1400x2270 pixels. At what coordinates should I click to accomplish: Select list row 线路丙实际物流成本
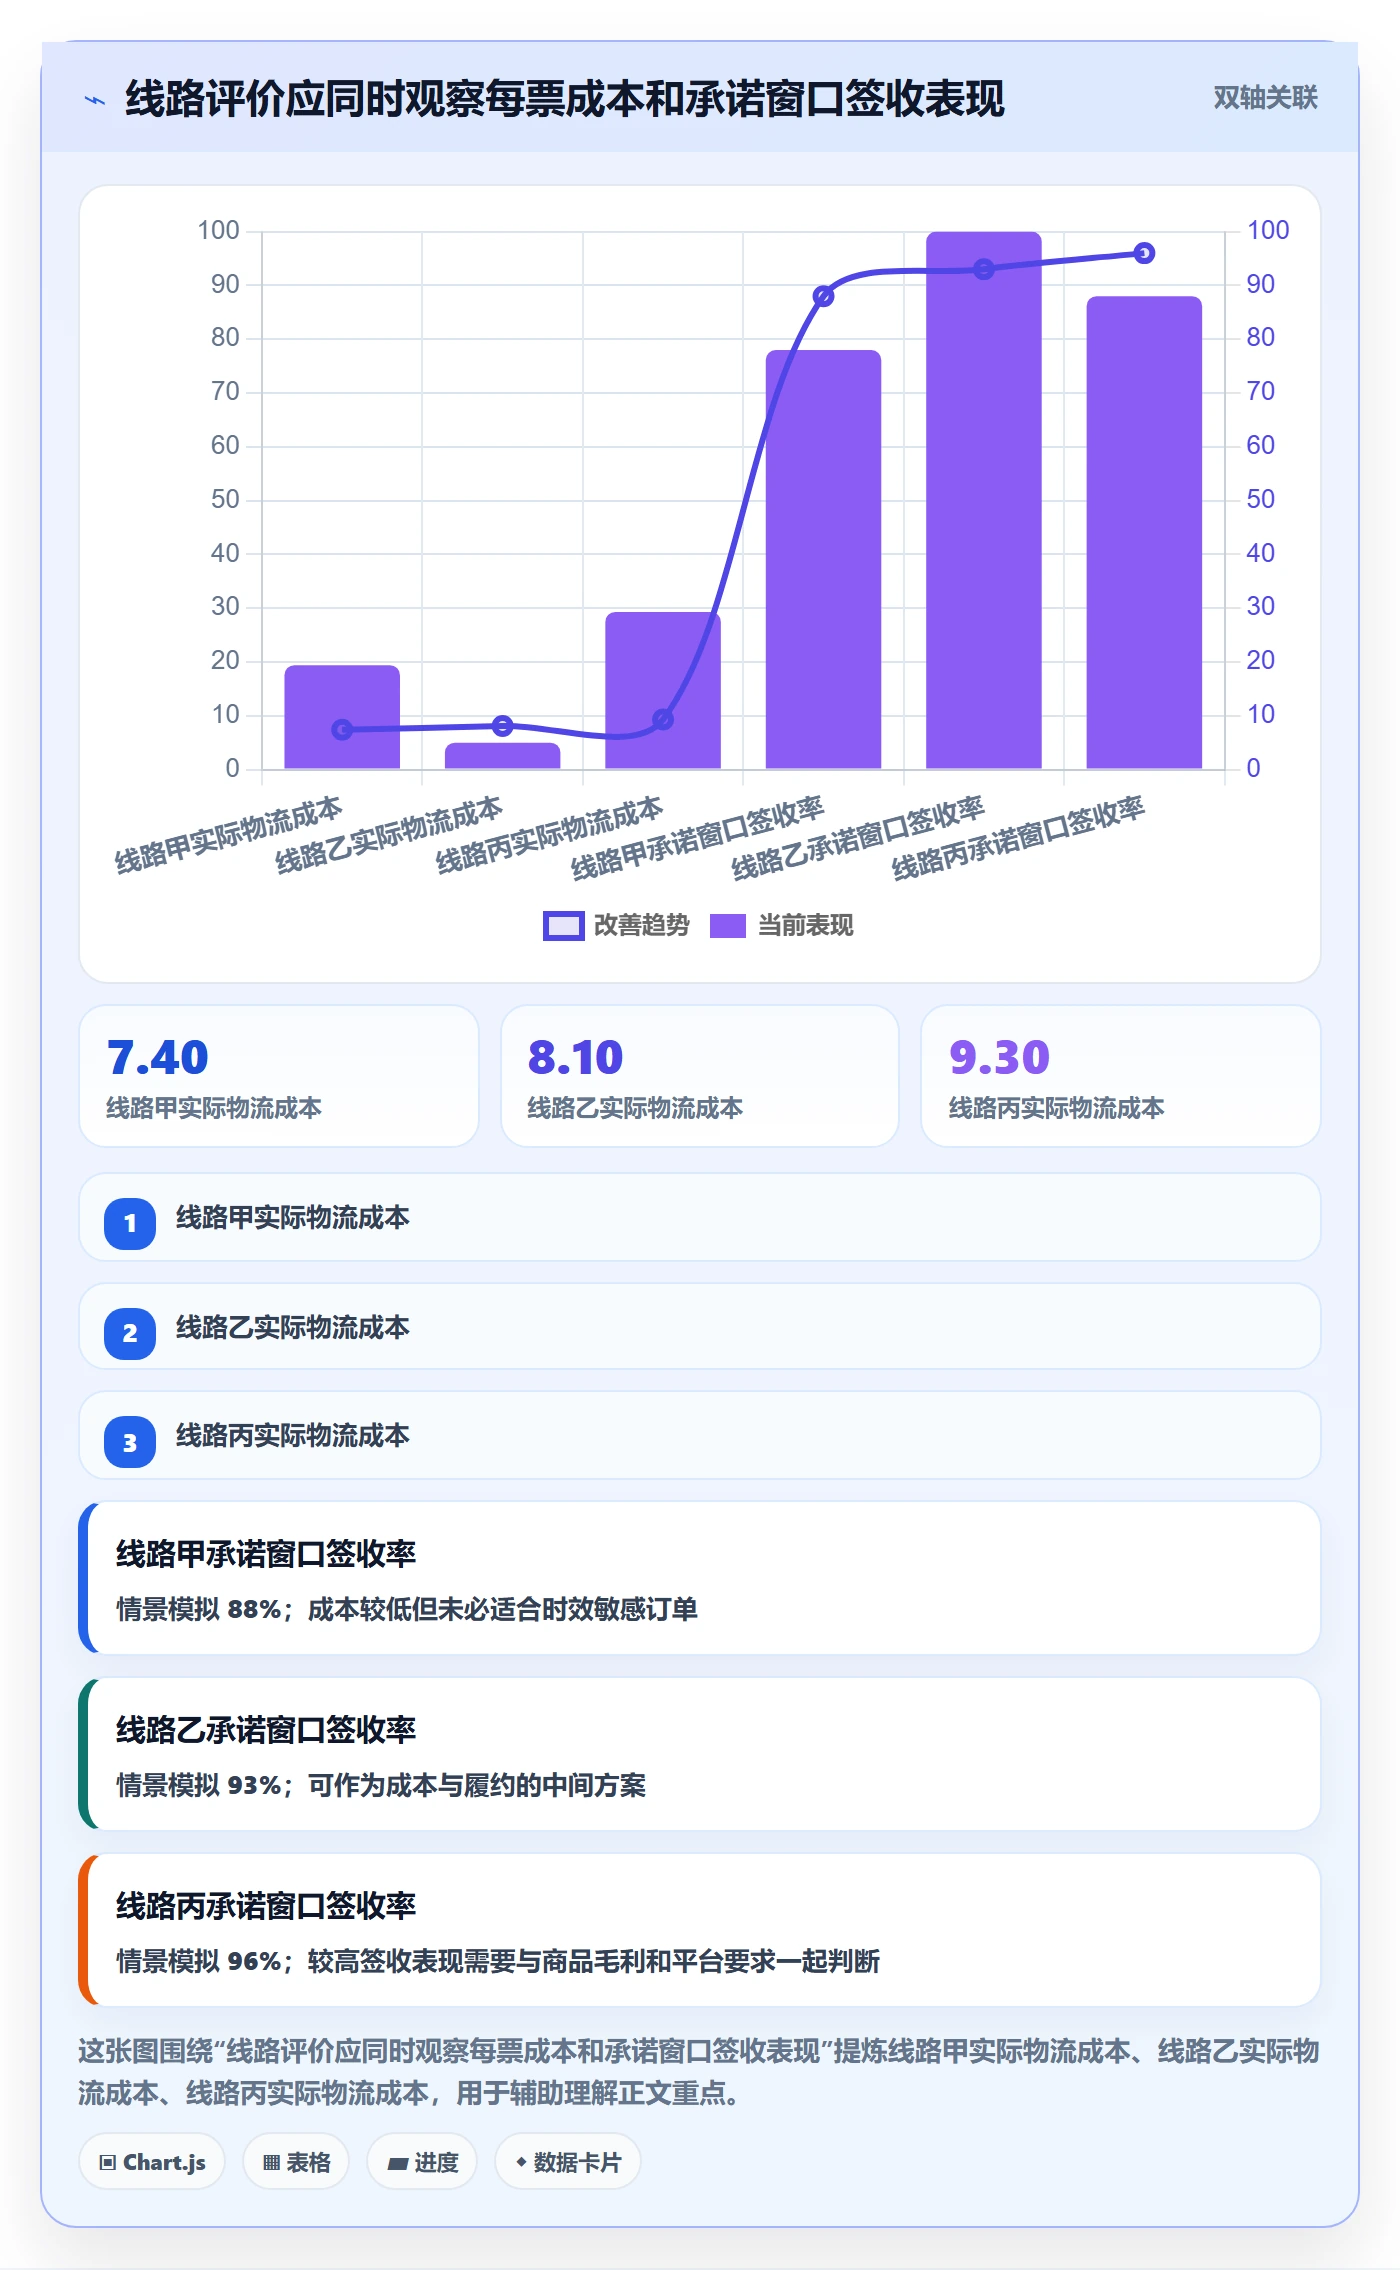tap(700, 1436)
